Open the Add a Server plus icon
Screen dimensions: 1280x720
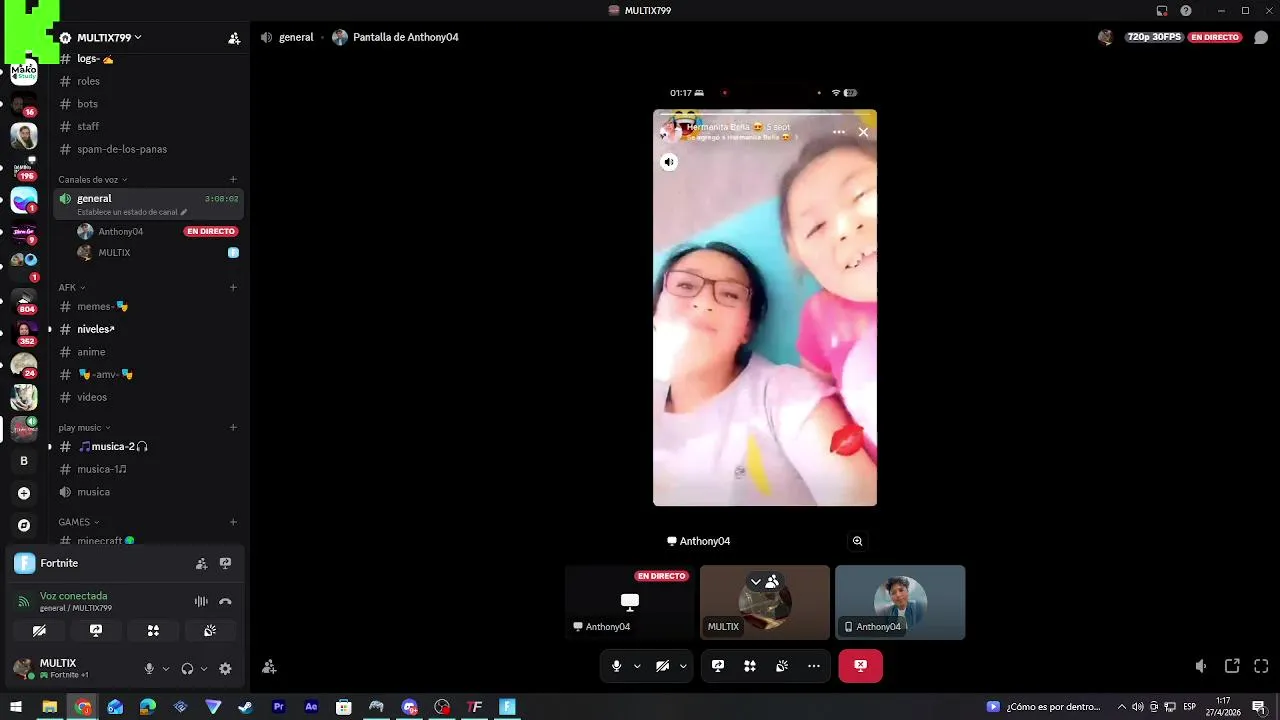tap(24, 493)
